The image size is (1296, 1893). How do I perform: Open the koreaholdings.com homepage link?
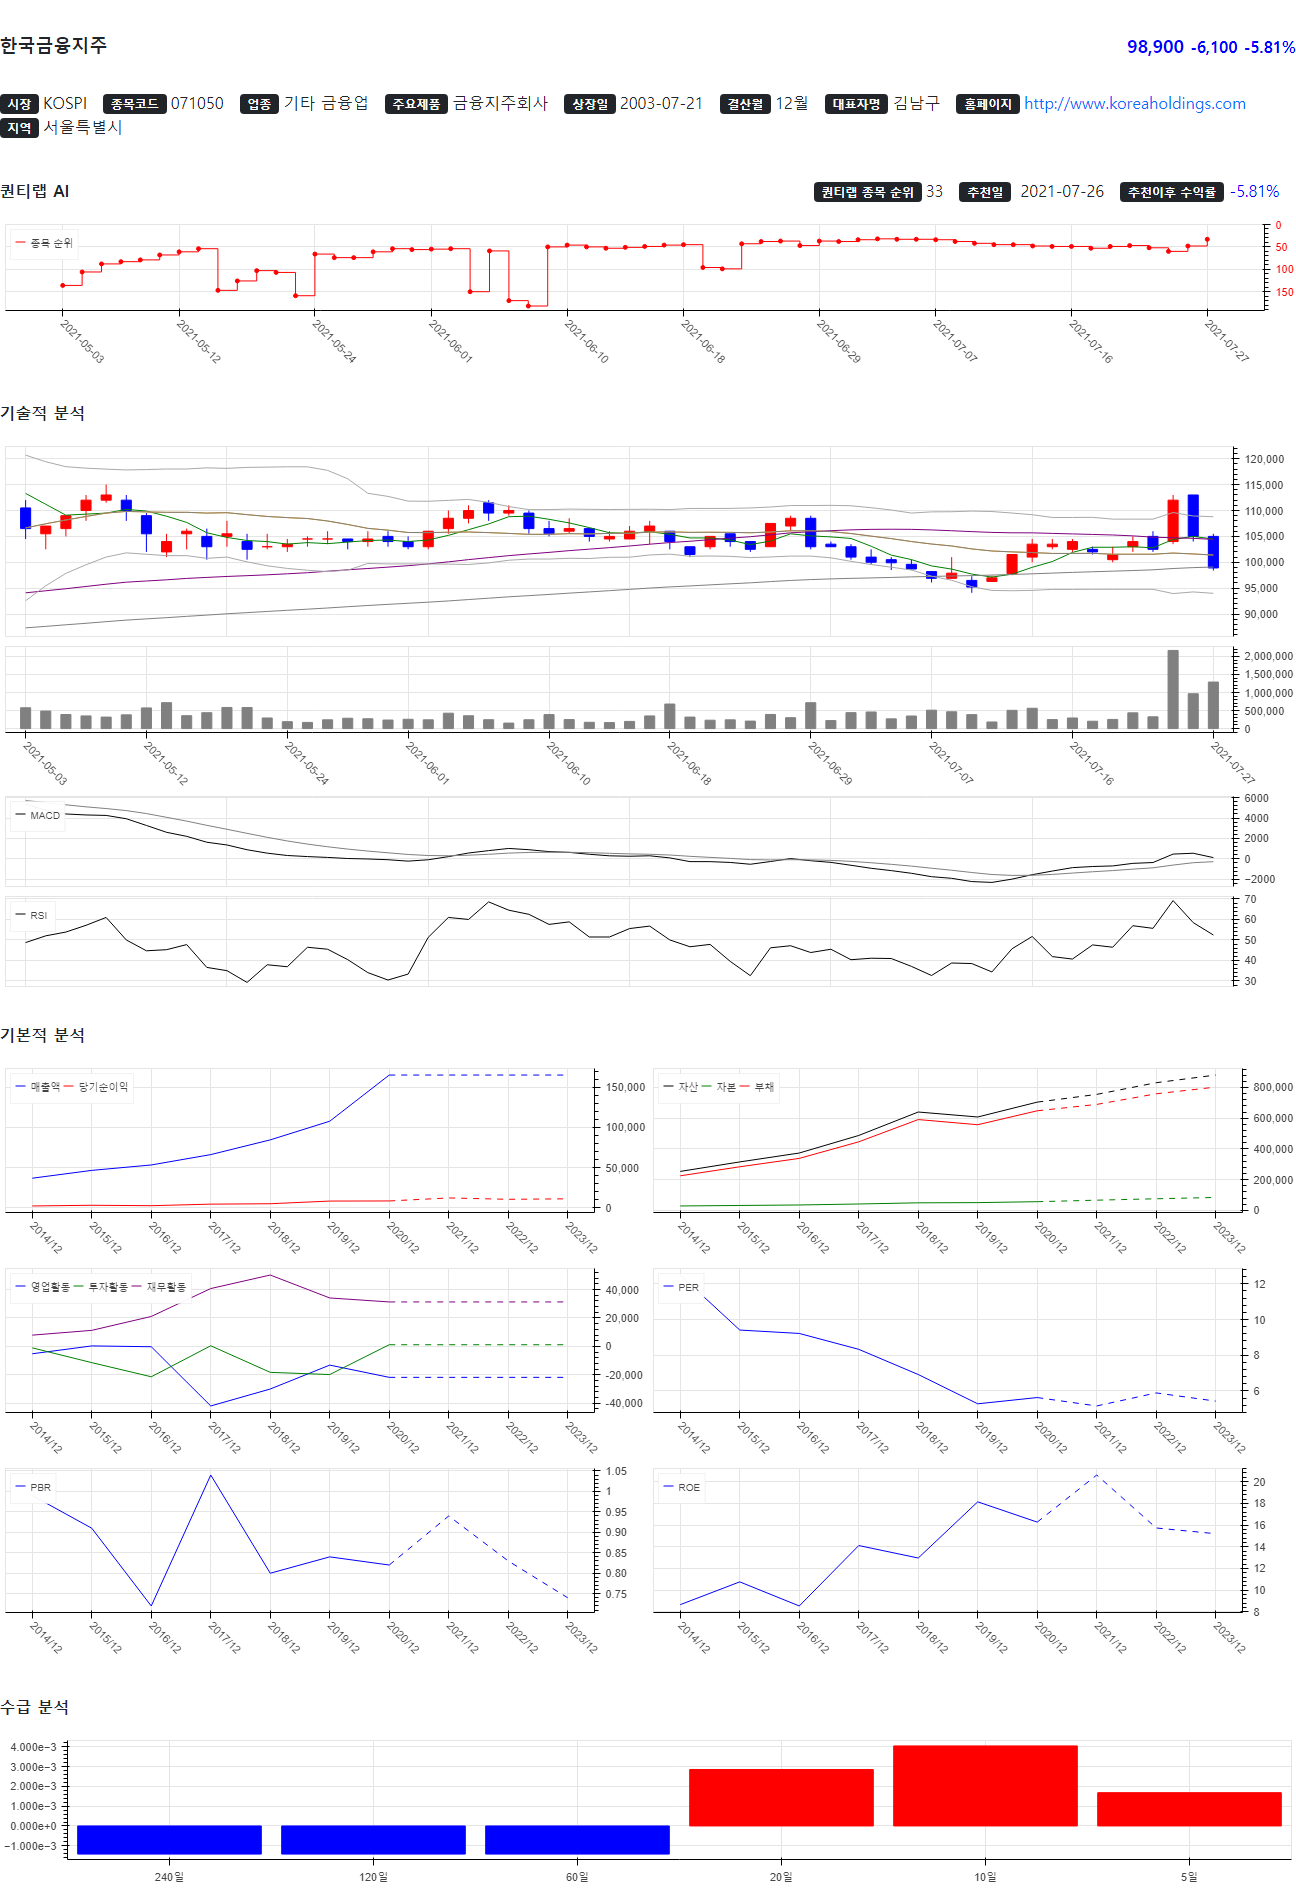[1134, 103]
